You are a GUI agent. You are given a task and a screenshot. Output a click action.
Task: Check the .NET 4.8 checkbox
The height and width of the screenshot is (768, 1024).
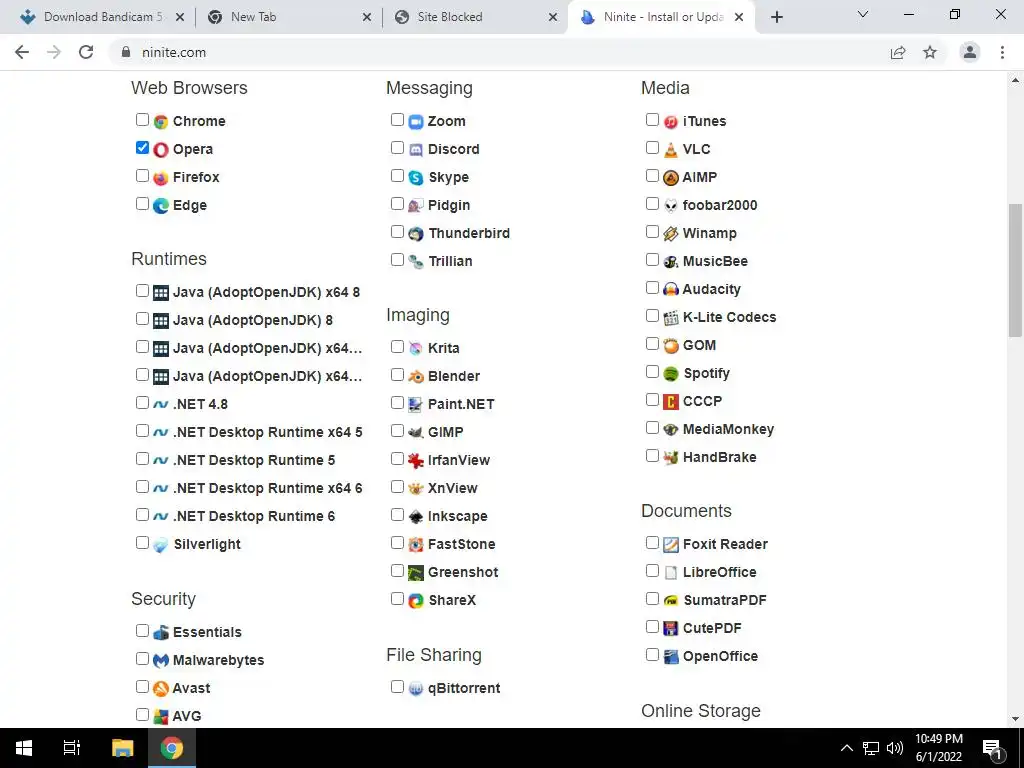tap(142, 402)
